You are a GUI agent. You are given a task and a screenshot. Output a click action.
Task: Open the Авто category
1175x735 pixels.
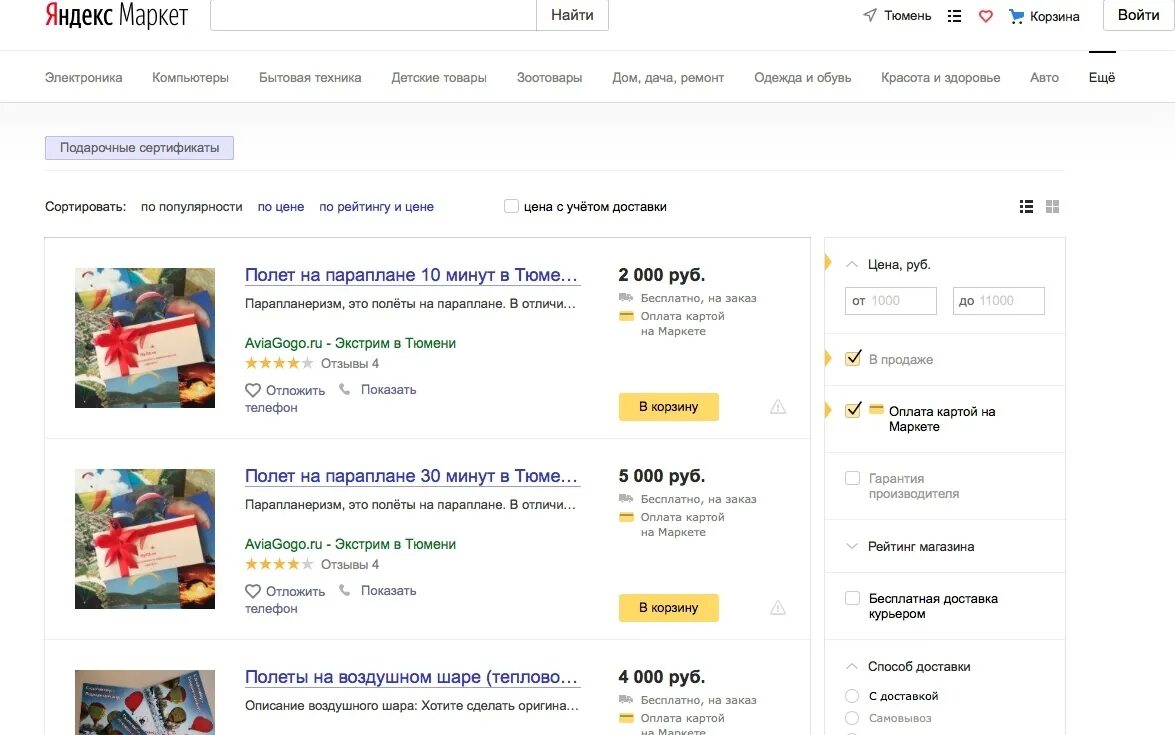1045,77
